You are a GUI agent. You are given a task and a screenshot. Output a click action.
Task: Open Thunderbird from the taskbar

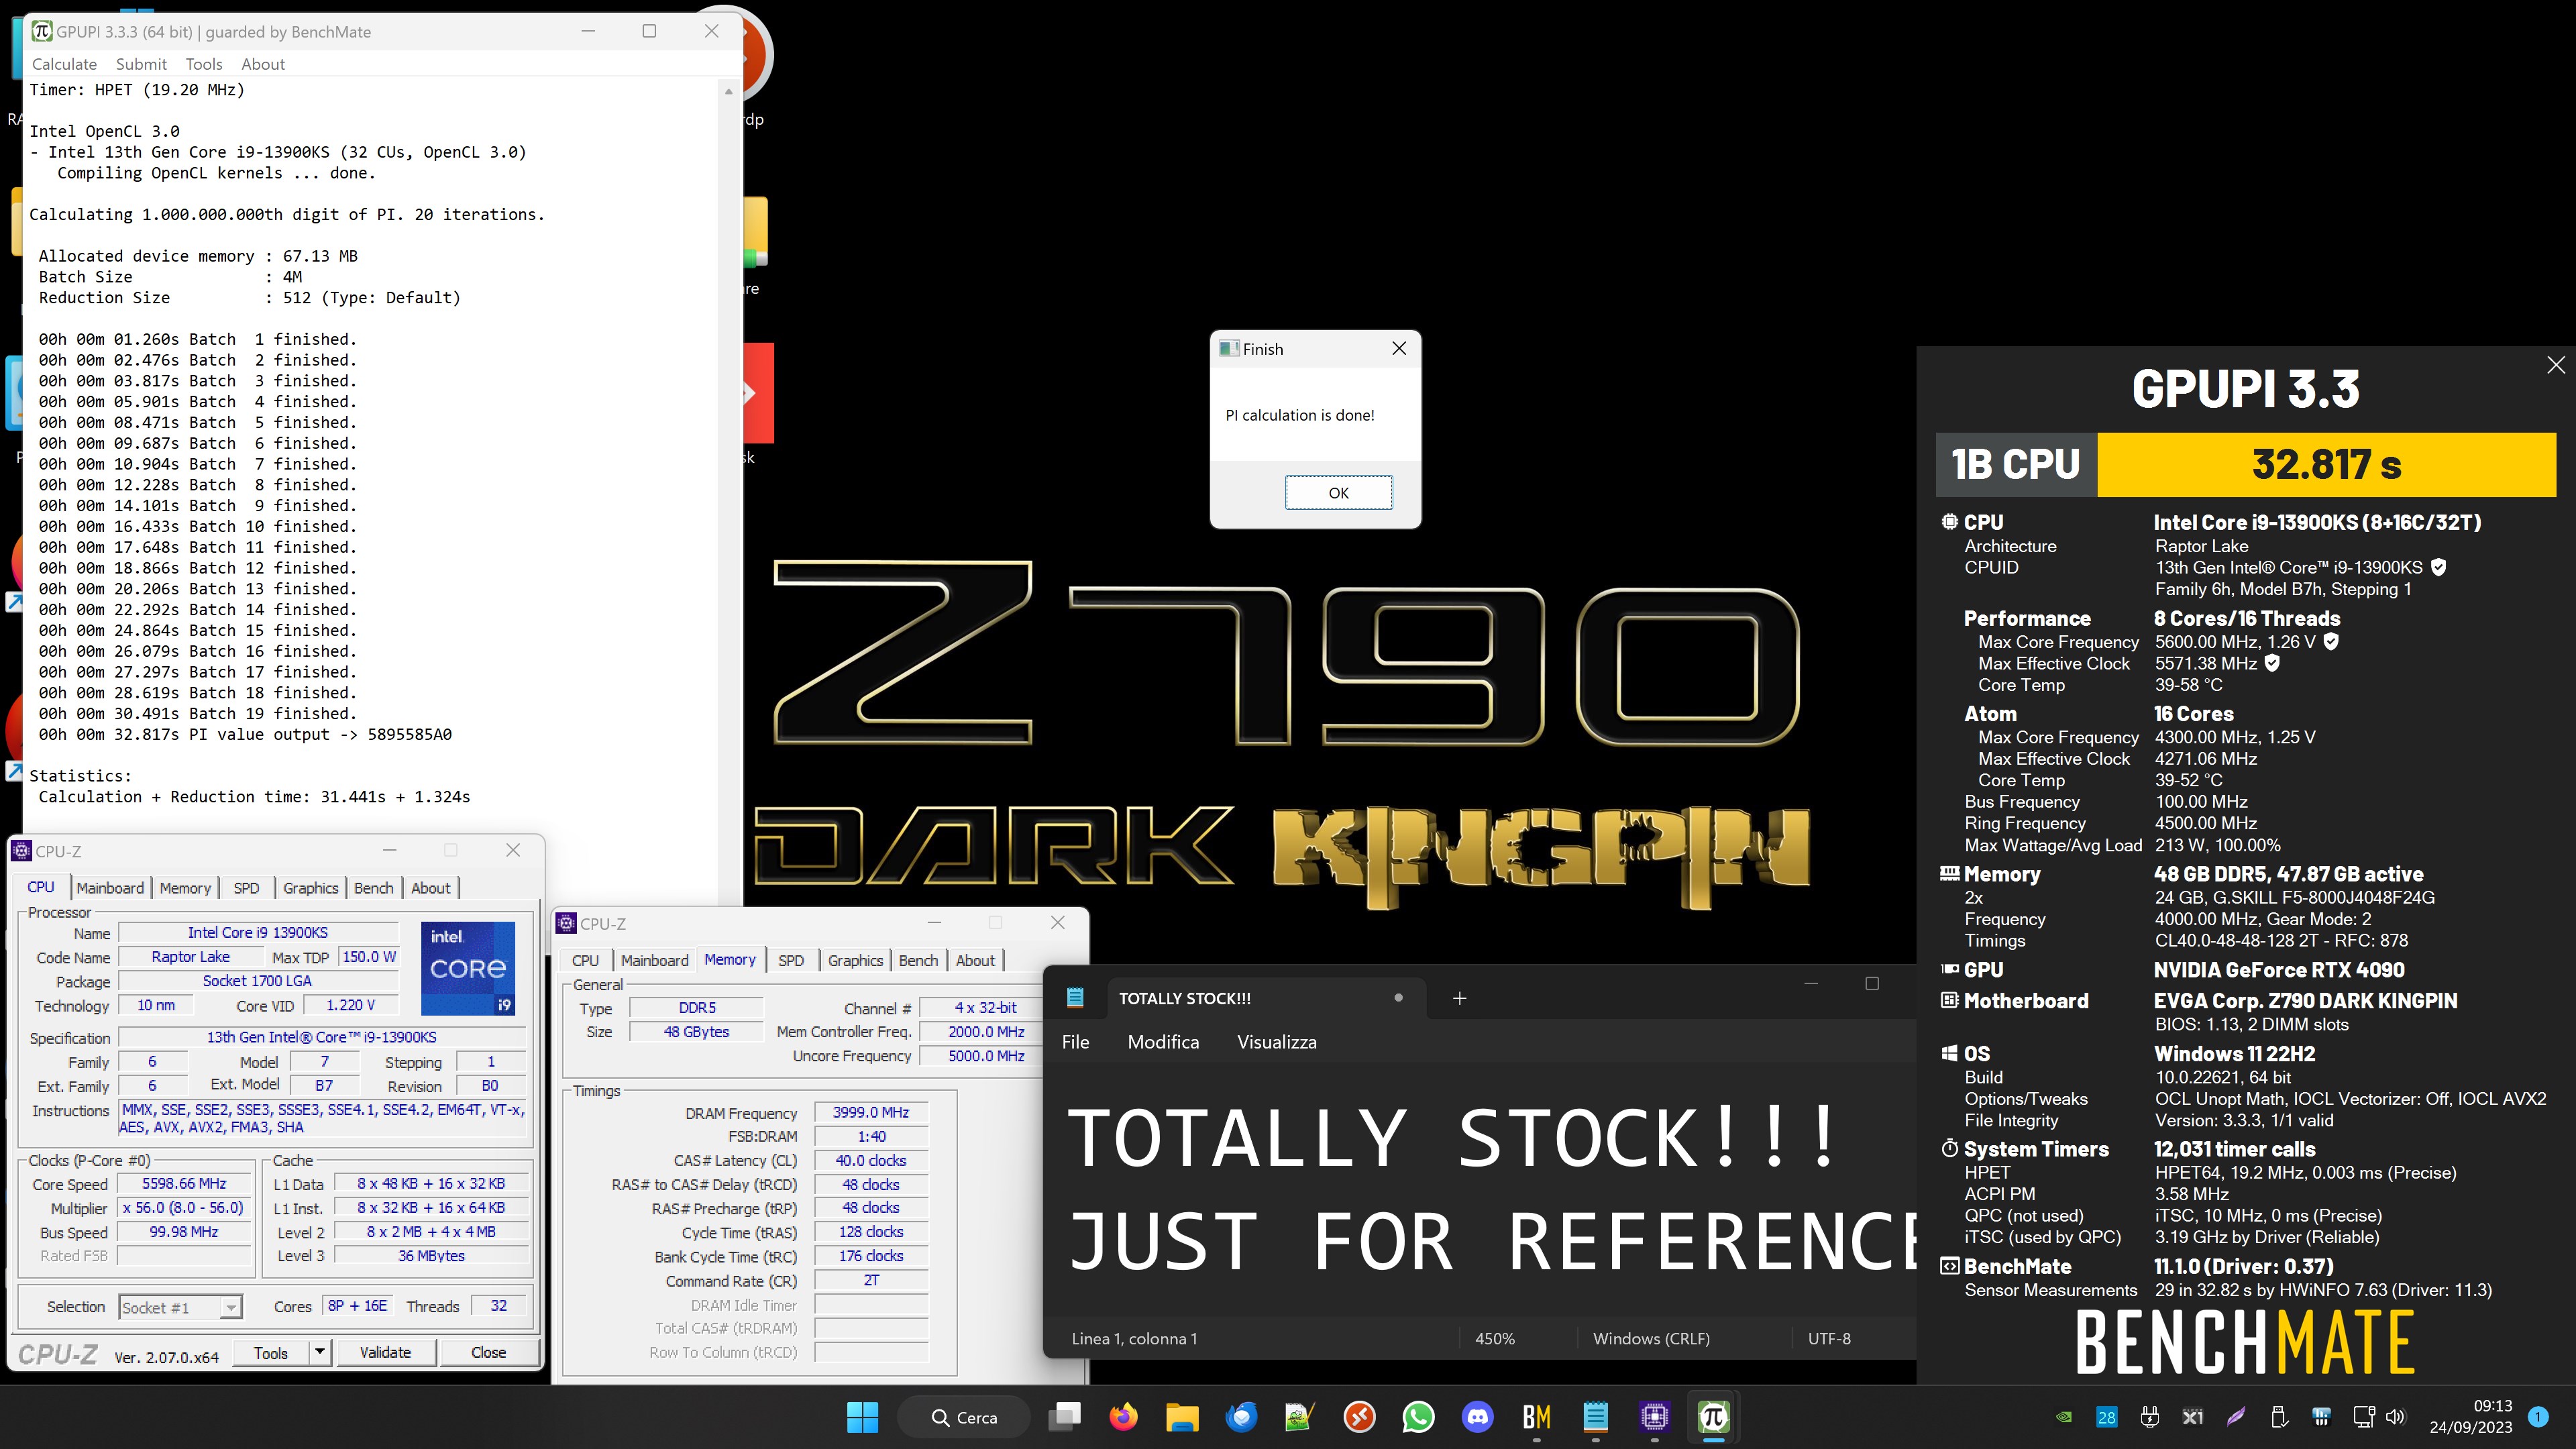[x=1241, y=1417]
